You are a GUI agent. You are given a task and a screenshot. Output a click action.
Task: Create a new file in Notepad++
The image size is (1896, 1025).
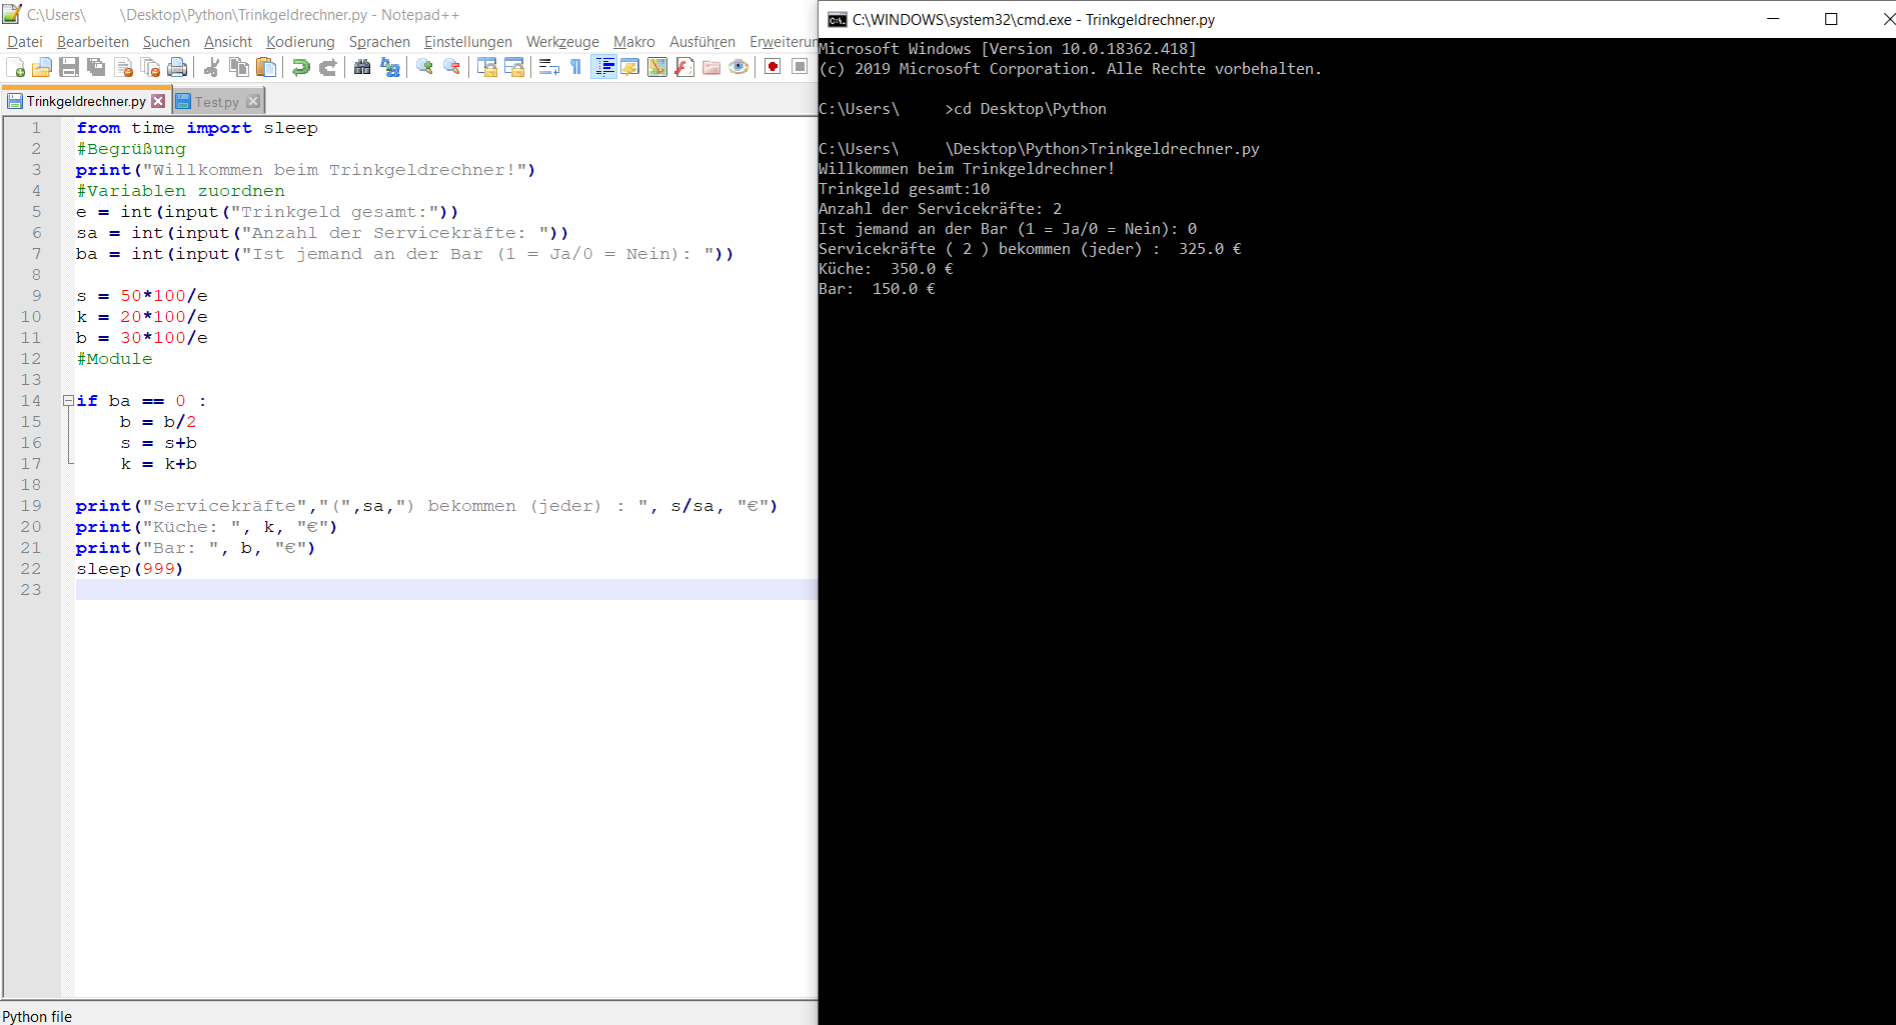[x=13, y=67]
